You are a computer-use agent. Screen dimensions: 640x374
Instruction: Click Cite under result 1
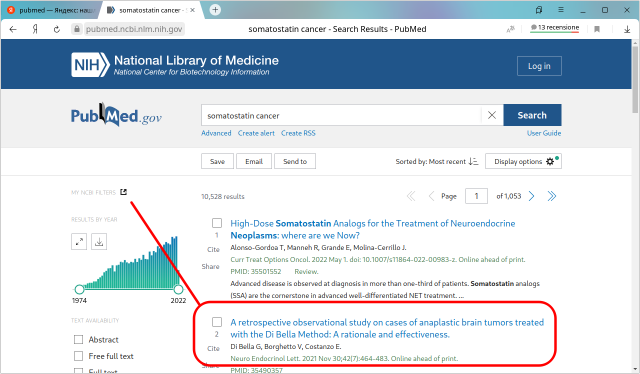[213, 249]
